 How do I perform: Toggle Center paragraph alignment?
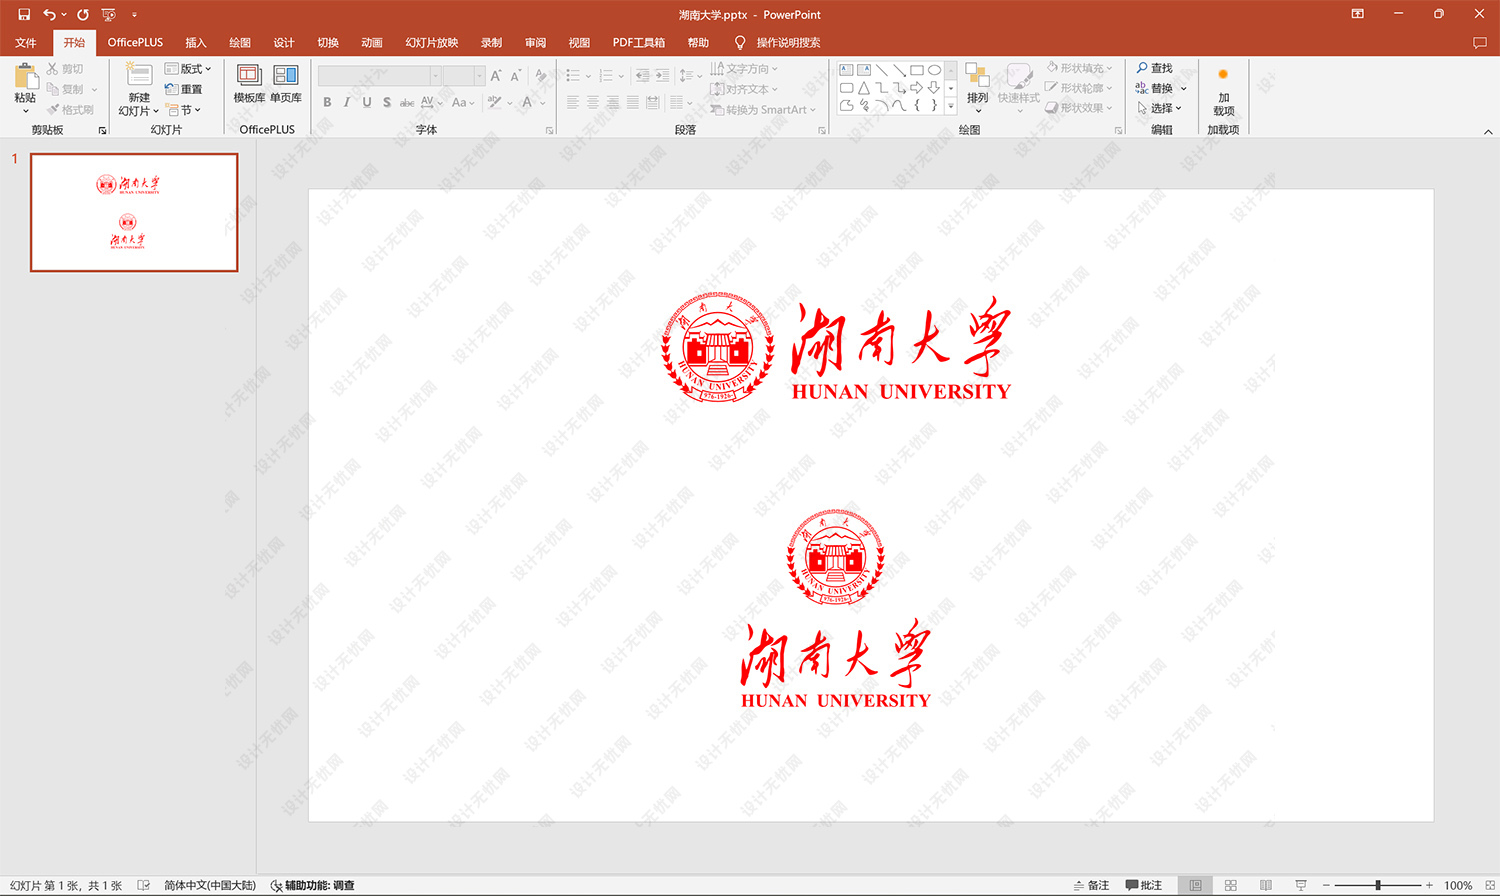coord(593,102)
